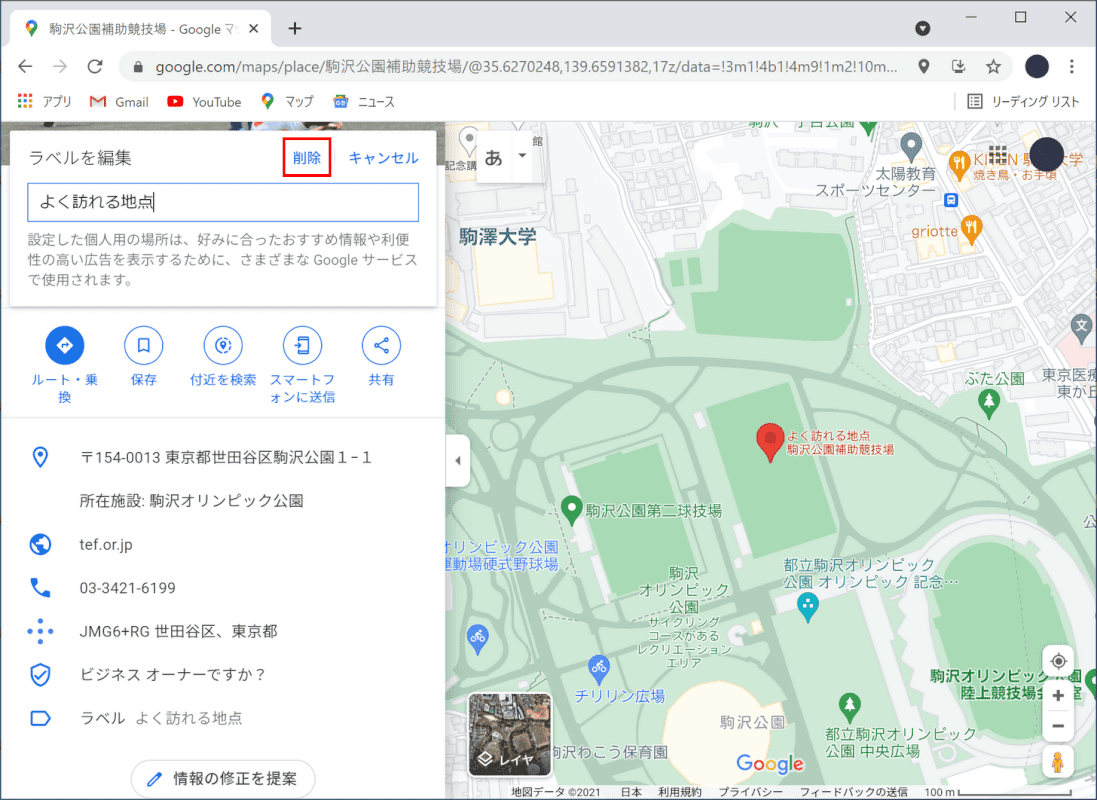1097x800 pixels.
Task: Click the 削除 (delete) label button
Action: [x=306, y=157]
